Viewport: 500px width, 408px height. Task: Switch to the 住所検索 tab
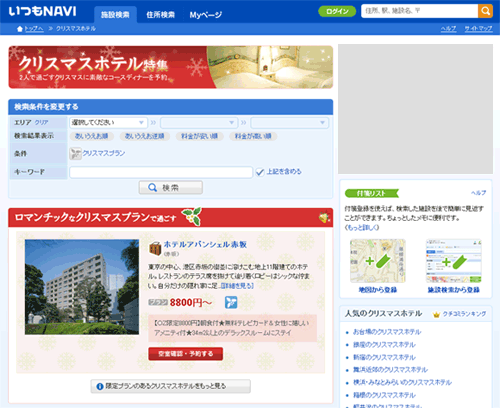coord(160,15)
